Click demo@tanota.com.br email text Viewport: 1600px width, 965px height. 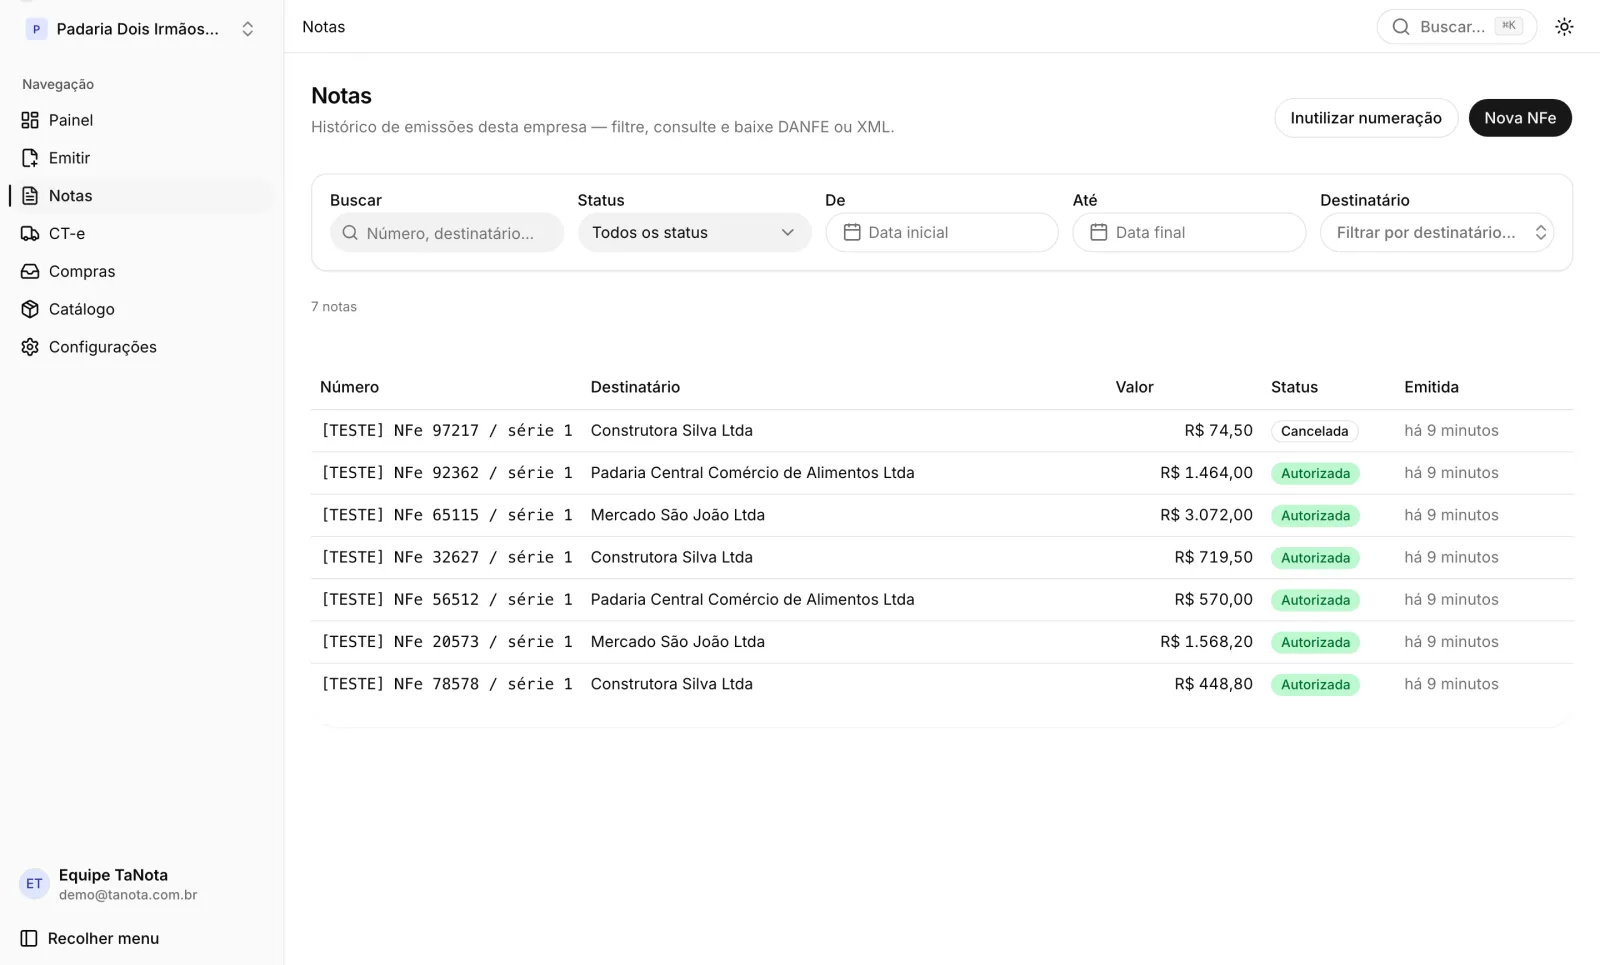pos(128,895)
